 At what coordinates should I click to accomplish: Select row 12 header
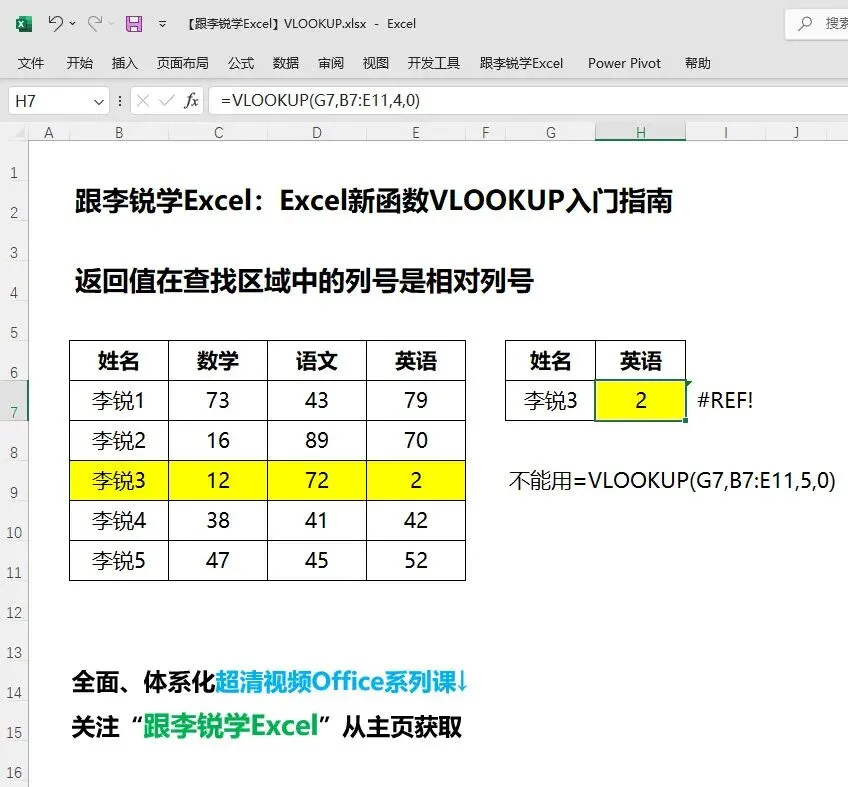point(14,601)
